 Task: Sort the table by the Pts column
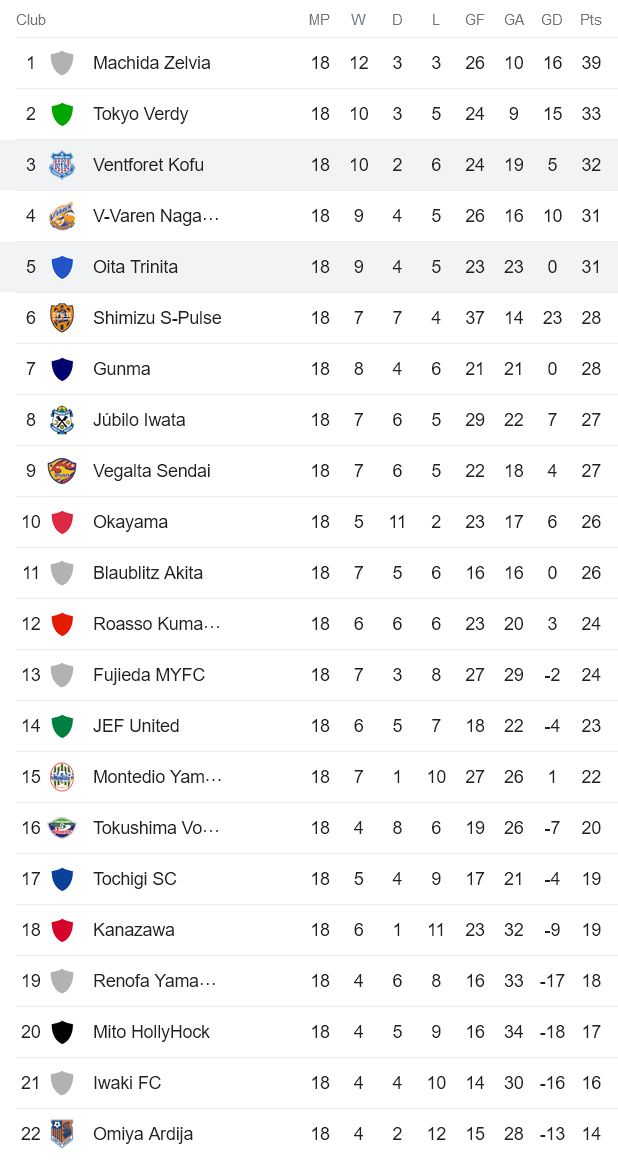[591, 19]
